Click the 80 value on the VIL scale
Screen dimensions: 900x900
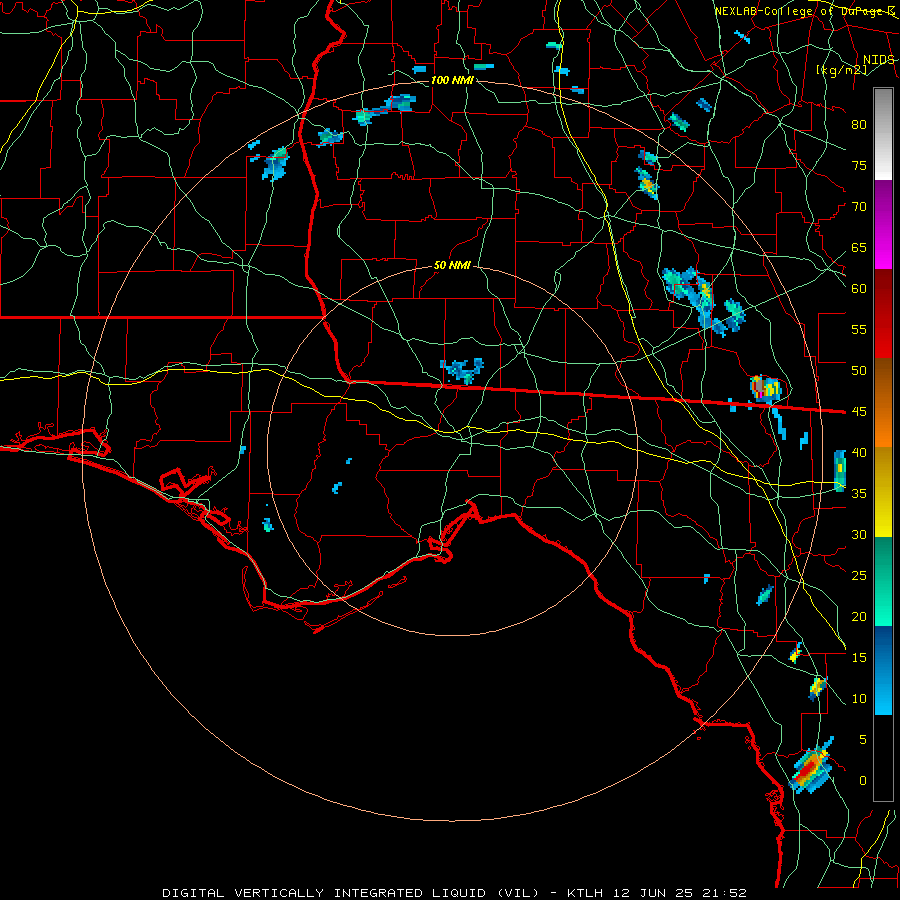[859, 125]
